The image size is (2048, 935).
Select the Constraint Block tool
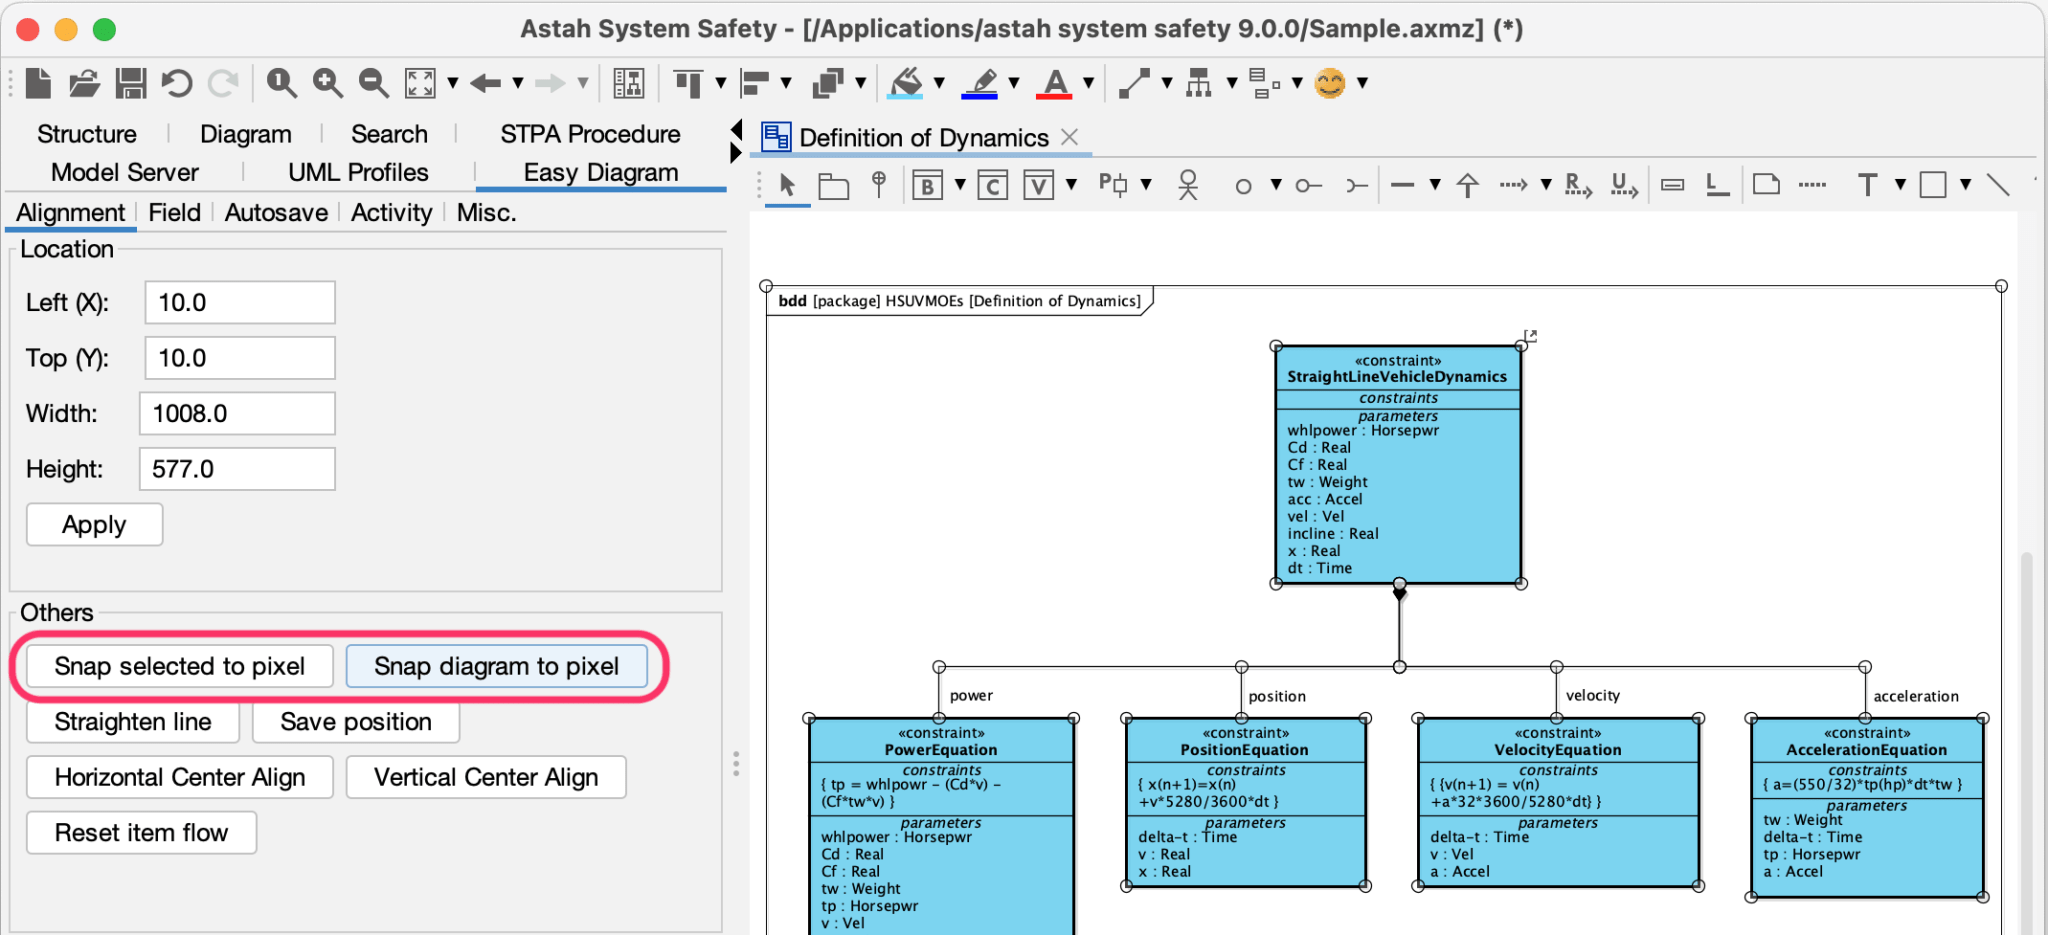click(x=993, y=184)
